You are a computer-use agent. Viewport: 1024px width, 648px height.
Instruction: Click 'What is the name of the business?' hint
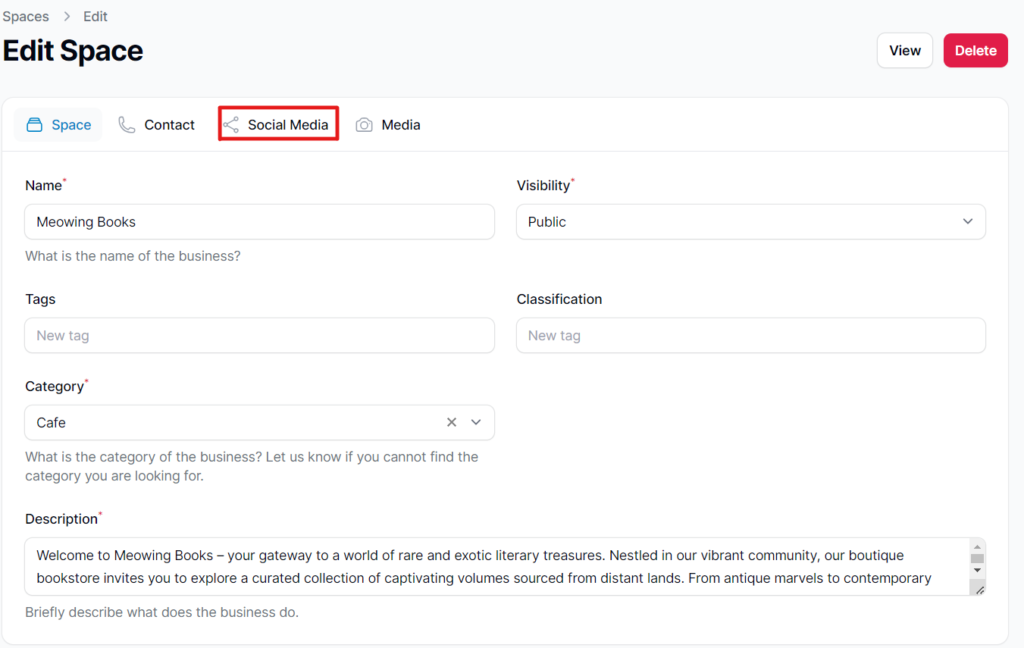click(133, 256)
